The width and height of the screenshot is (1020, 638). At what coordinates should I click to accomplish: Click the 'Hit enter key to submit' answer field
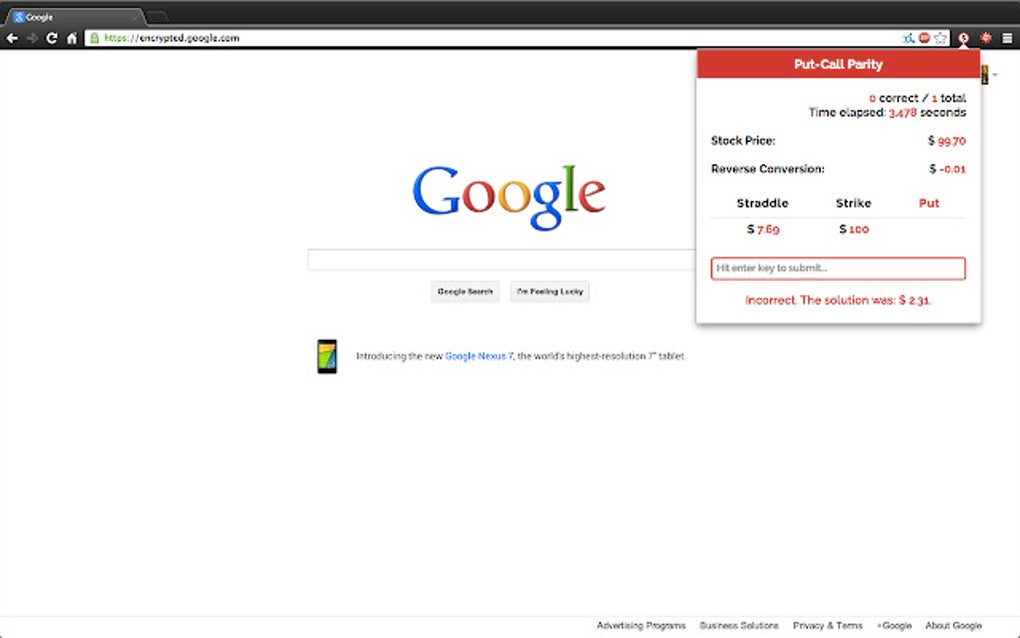838,268
